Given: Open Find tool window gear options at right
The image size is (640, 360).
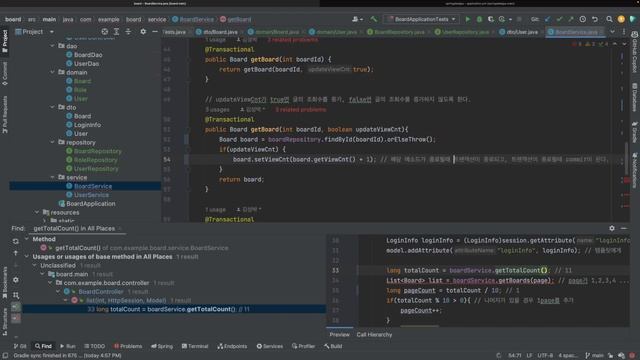Looking at the screenshot, I should 612,228.
